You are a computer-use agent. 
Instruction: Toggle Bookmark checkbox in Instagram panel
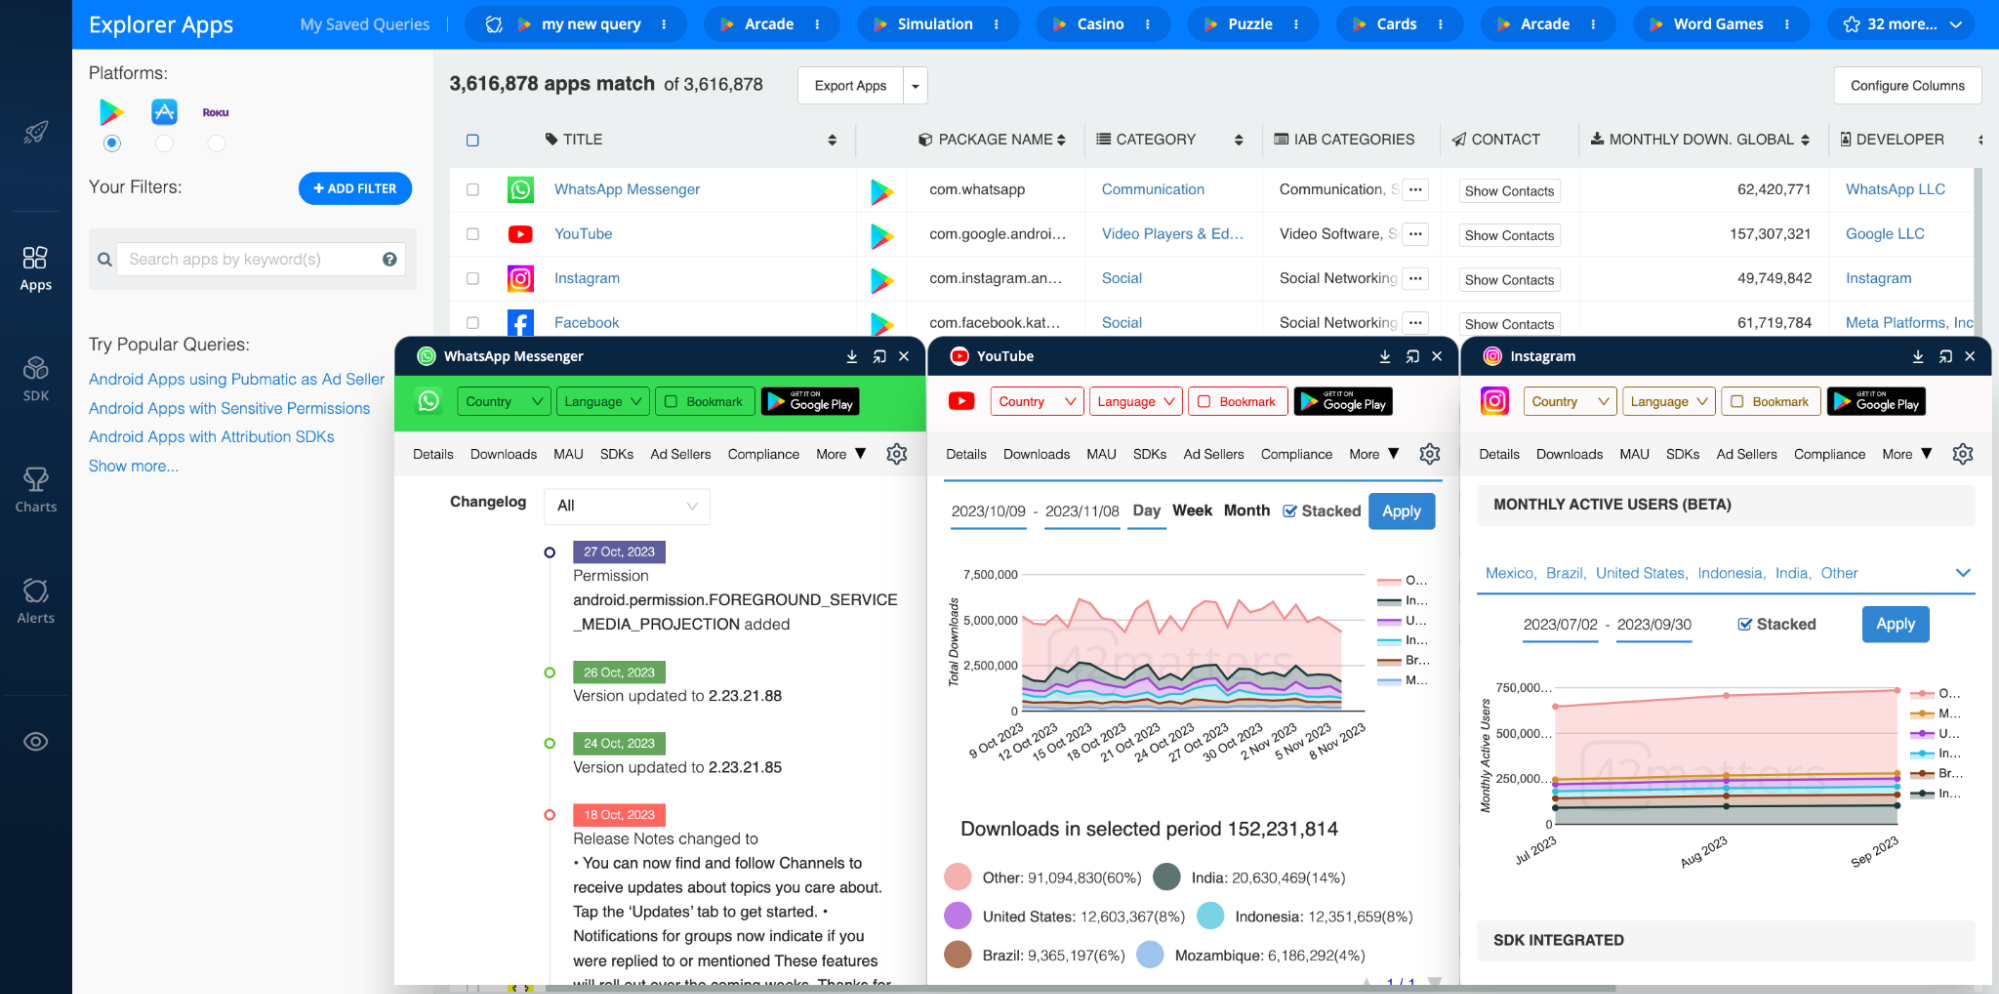point(1737,402)
